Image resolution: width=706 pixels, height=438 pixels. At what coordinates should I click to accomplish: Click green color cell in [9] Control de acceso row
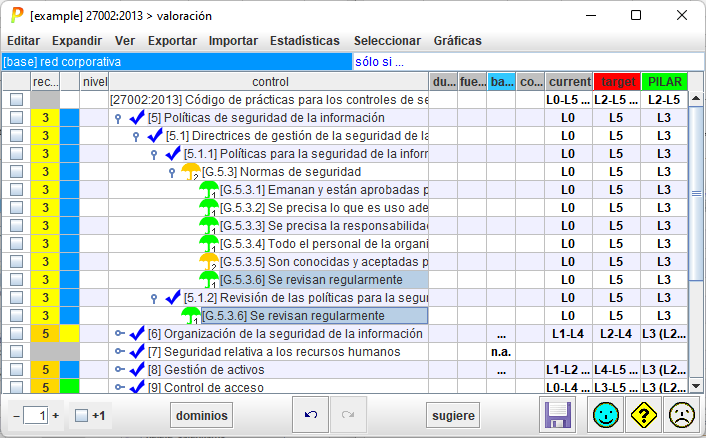pos(70,386)
